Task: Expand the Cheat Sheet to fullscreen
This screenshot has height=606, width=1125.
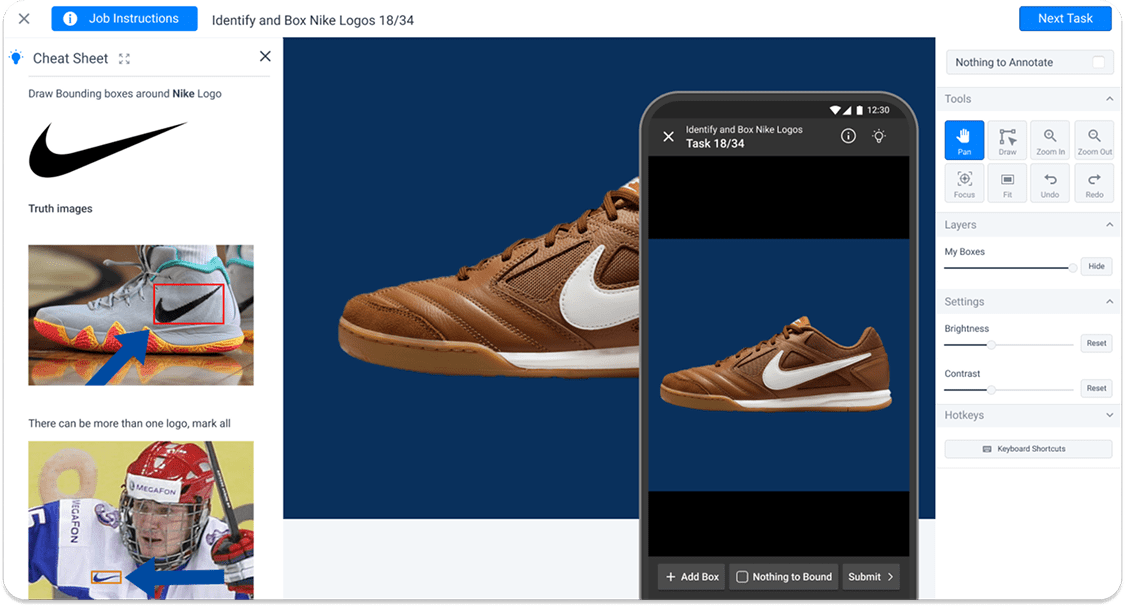Action: 122,58
